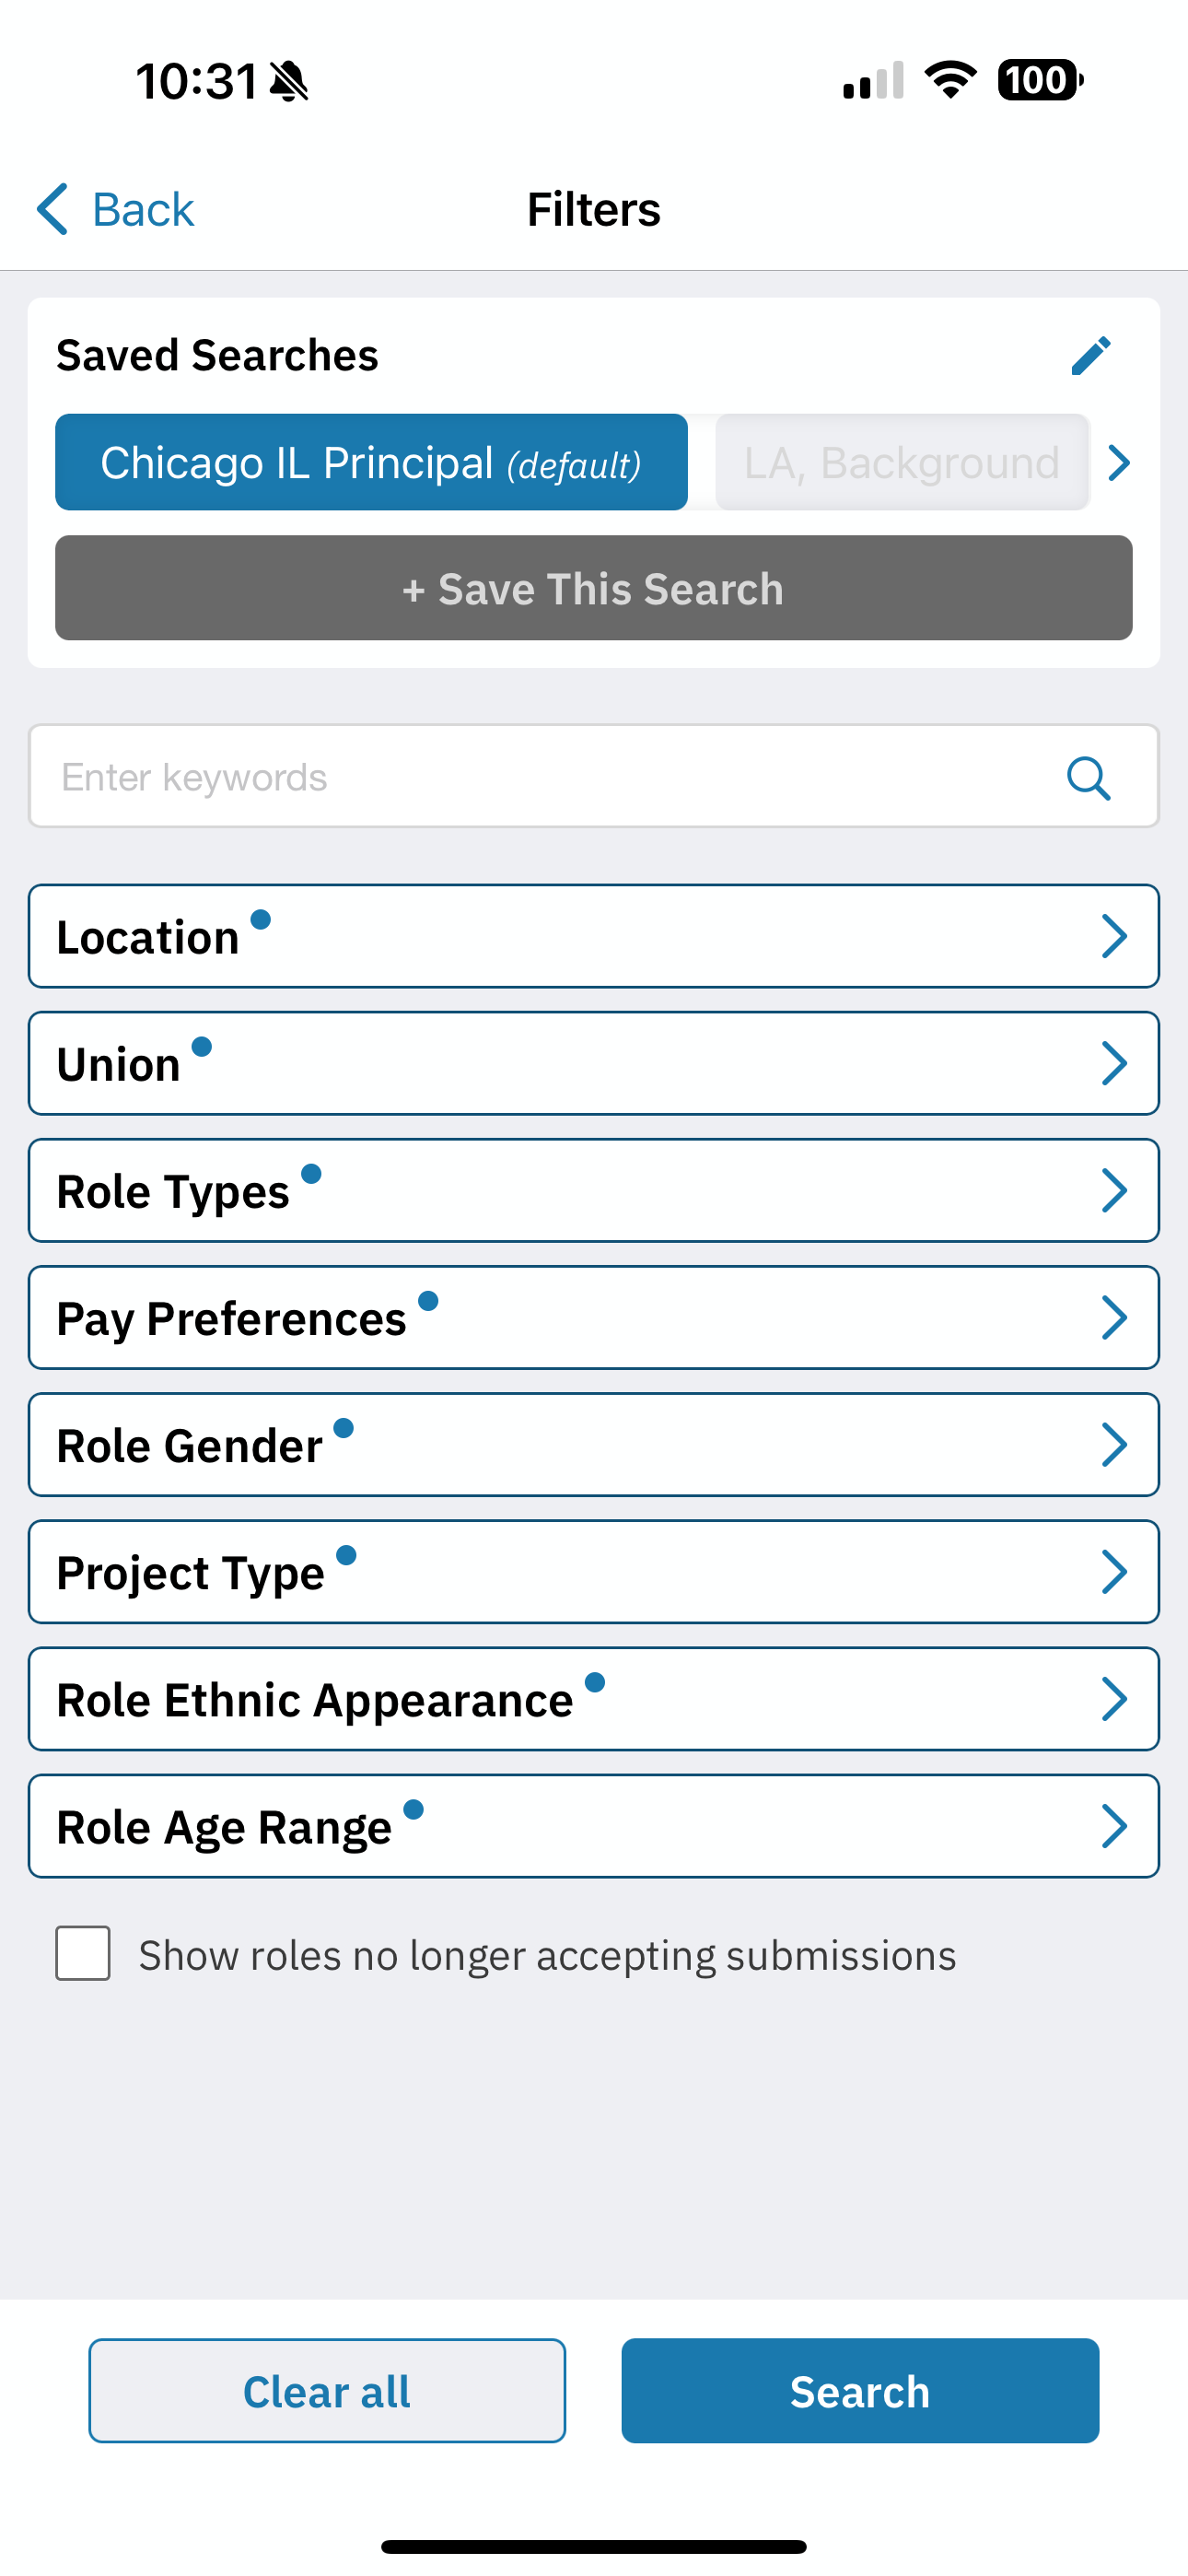Tap the pencil edit icon for Saved Searches

pos(1091,355)
